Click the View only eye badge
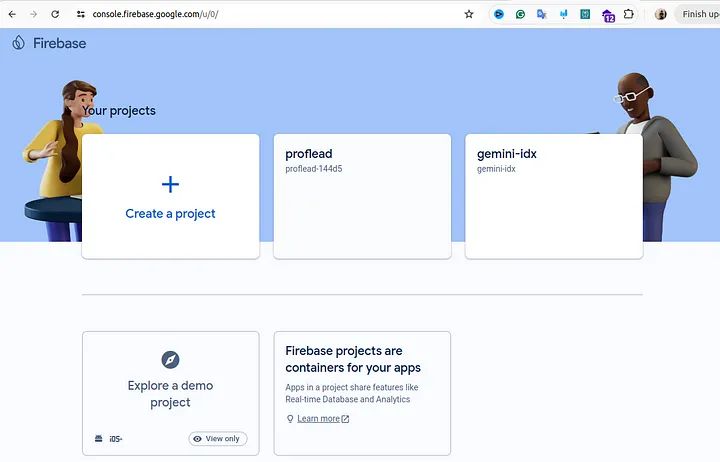This screenshot has width=720, height=462. point(218,439)
